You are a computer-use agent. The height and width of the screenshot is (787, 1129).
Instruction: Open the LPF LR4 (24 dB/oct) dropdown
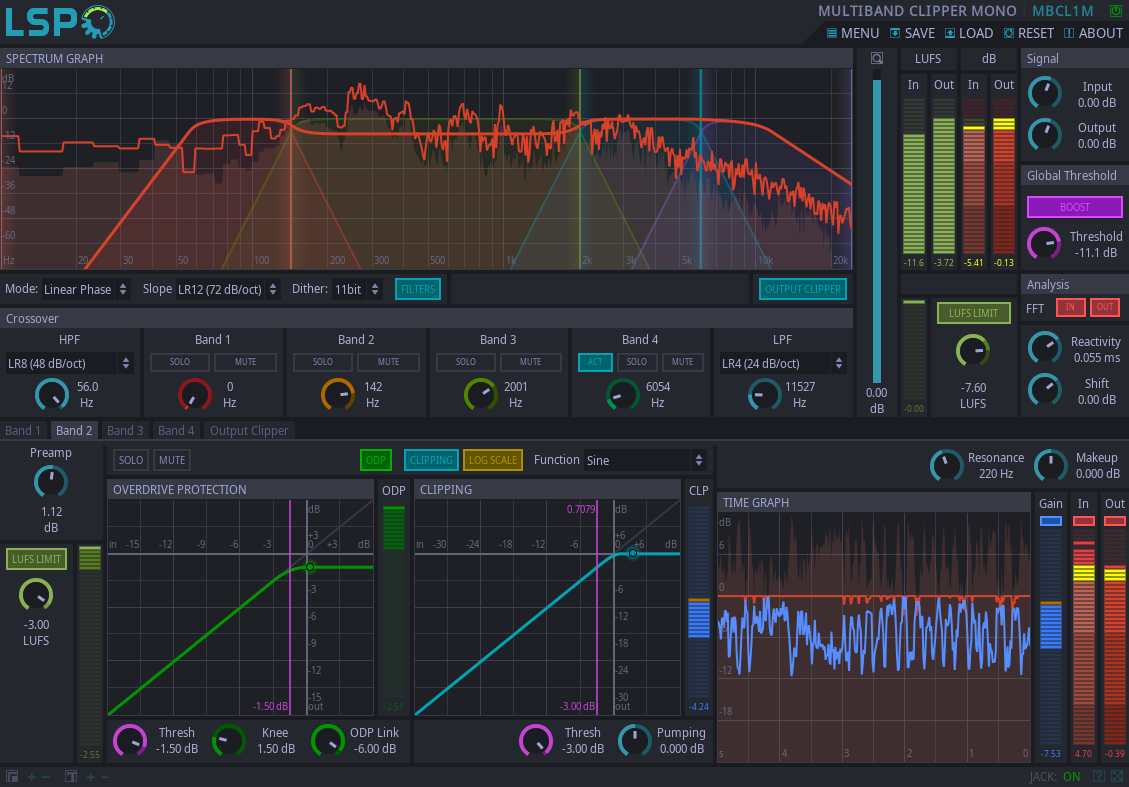click(783, 363)
